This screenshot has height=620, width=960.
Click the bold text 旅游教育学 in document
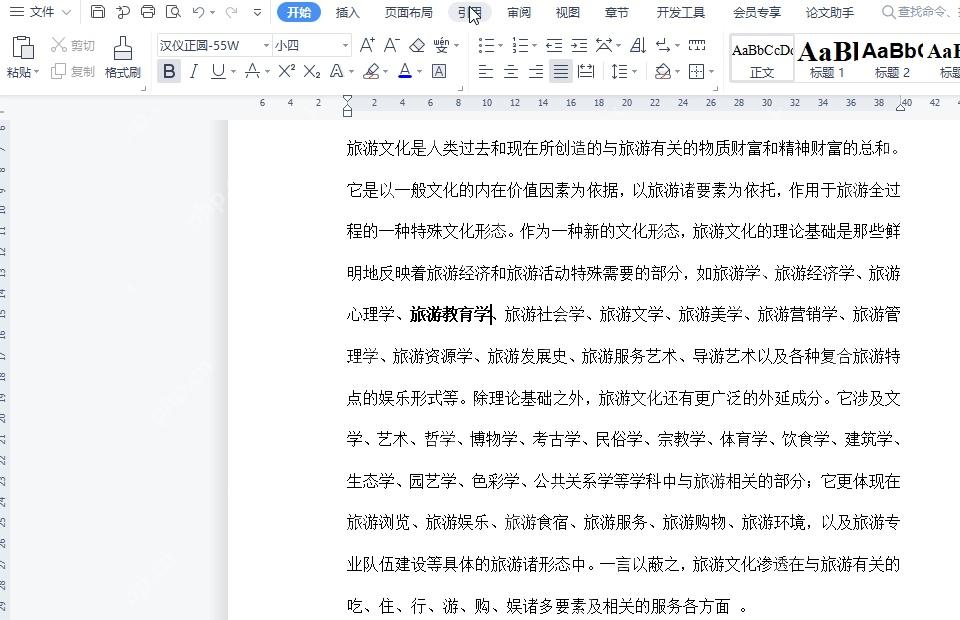pyautogui.click(x=451, y=315)
